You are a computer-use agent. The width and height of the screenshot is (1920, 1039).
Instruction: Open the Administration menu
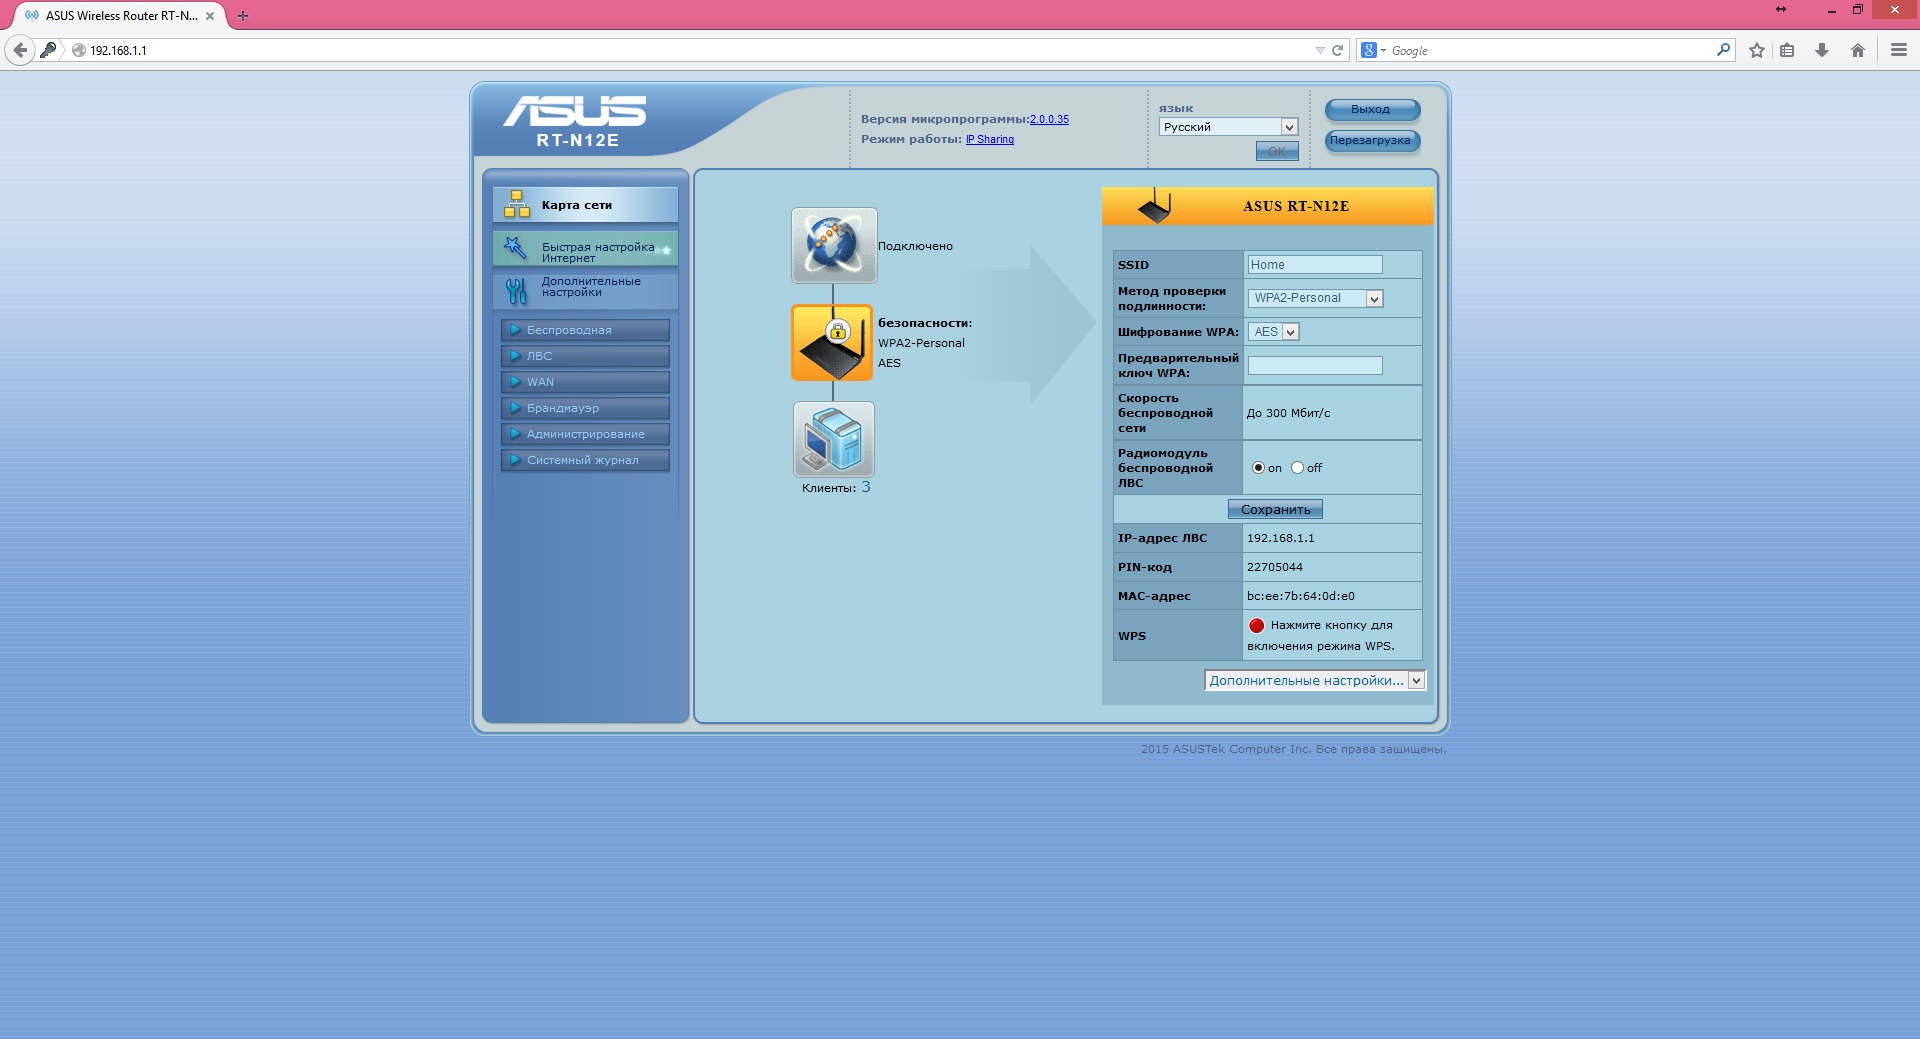585,434
